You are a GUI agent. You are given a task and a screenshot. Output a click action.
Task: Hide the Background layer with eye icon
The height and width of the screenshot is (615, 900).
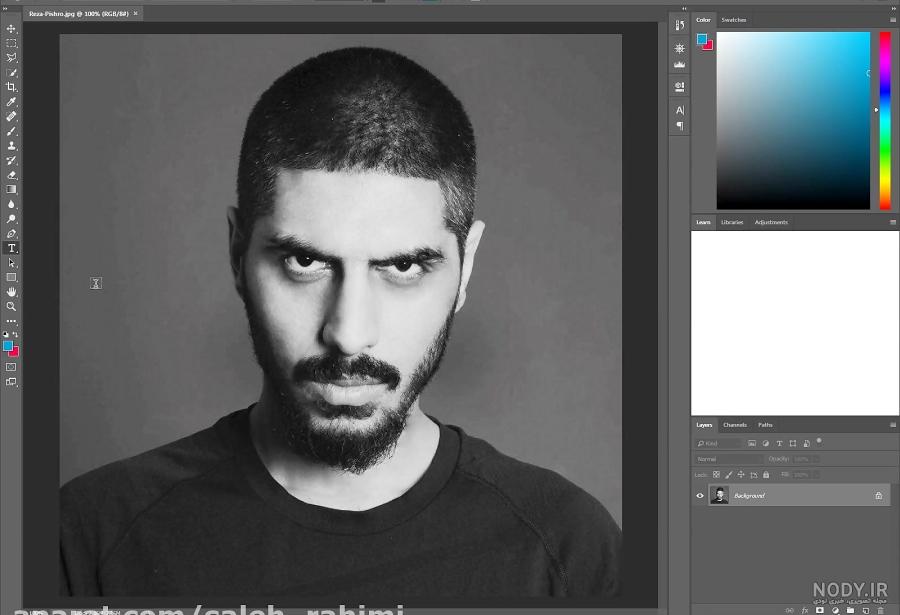point(700,496)
